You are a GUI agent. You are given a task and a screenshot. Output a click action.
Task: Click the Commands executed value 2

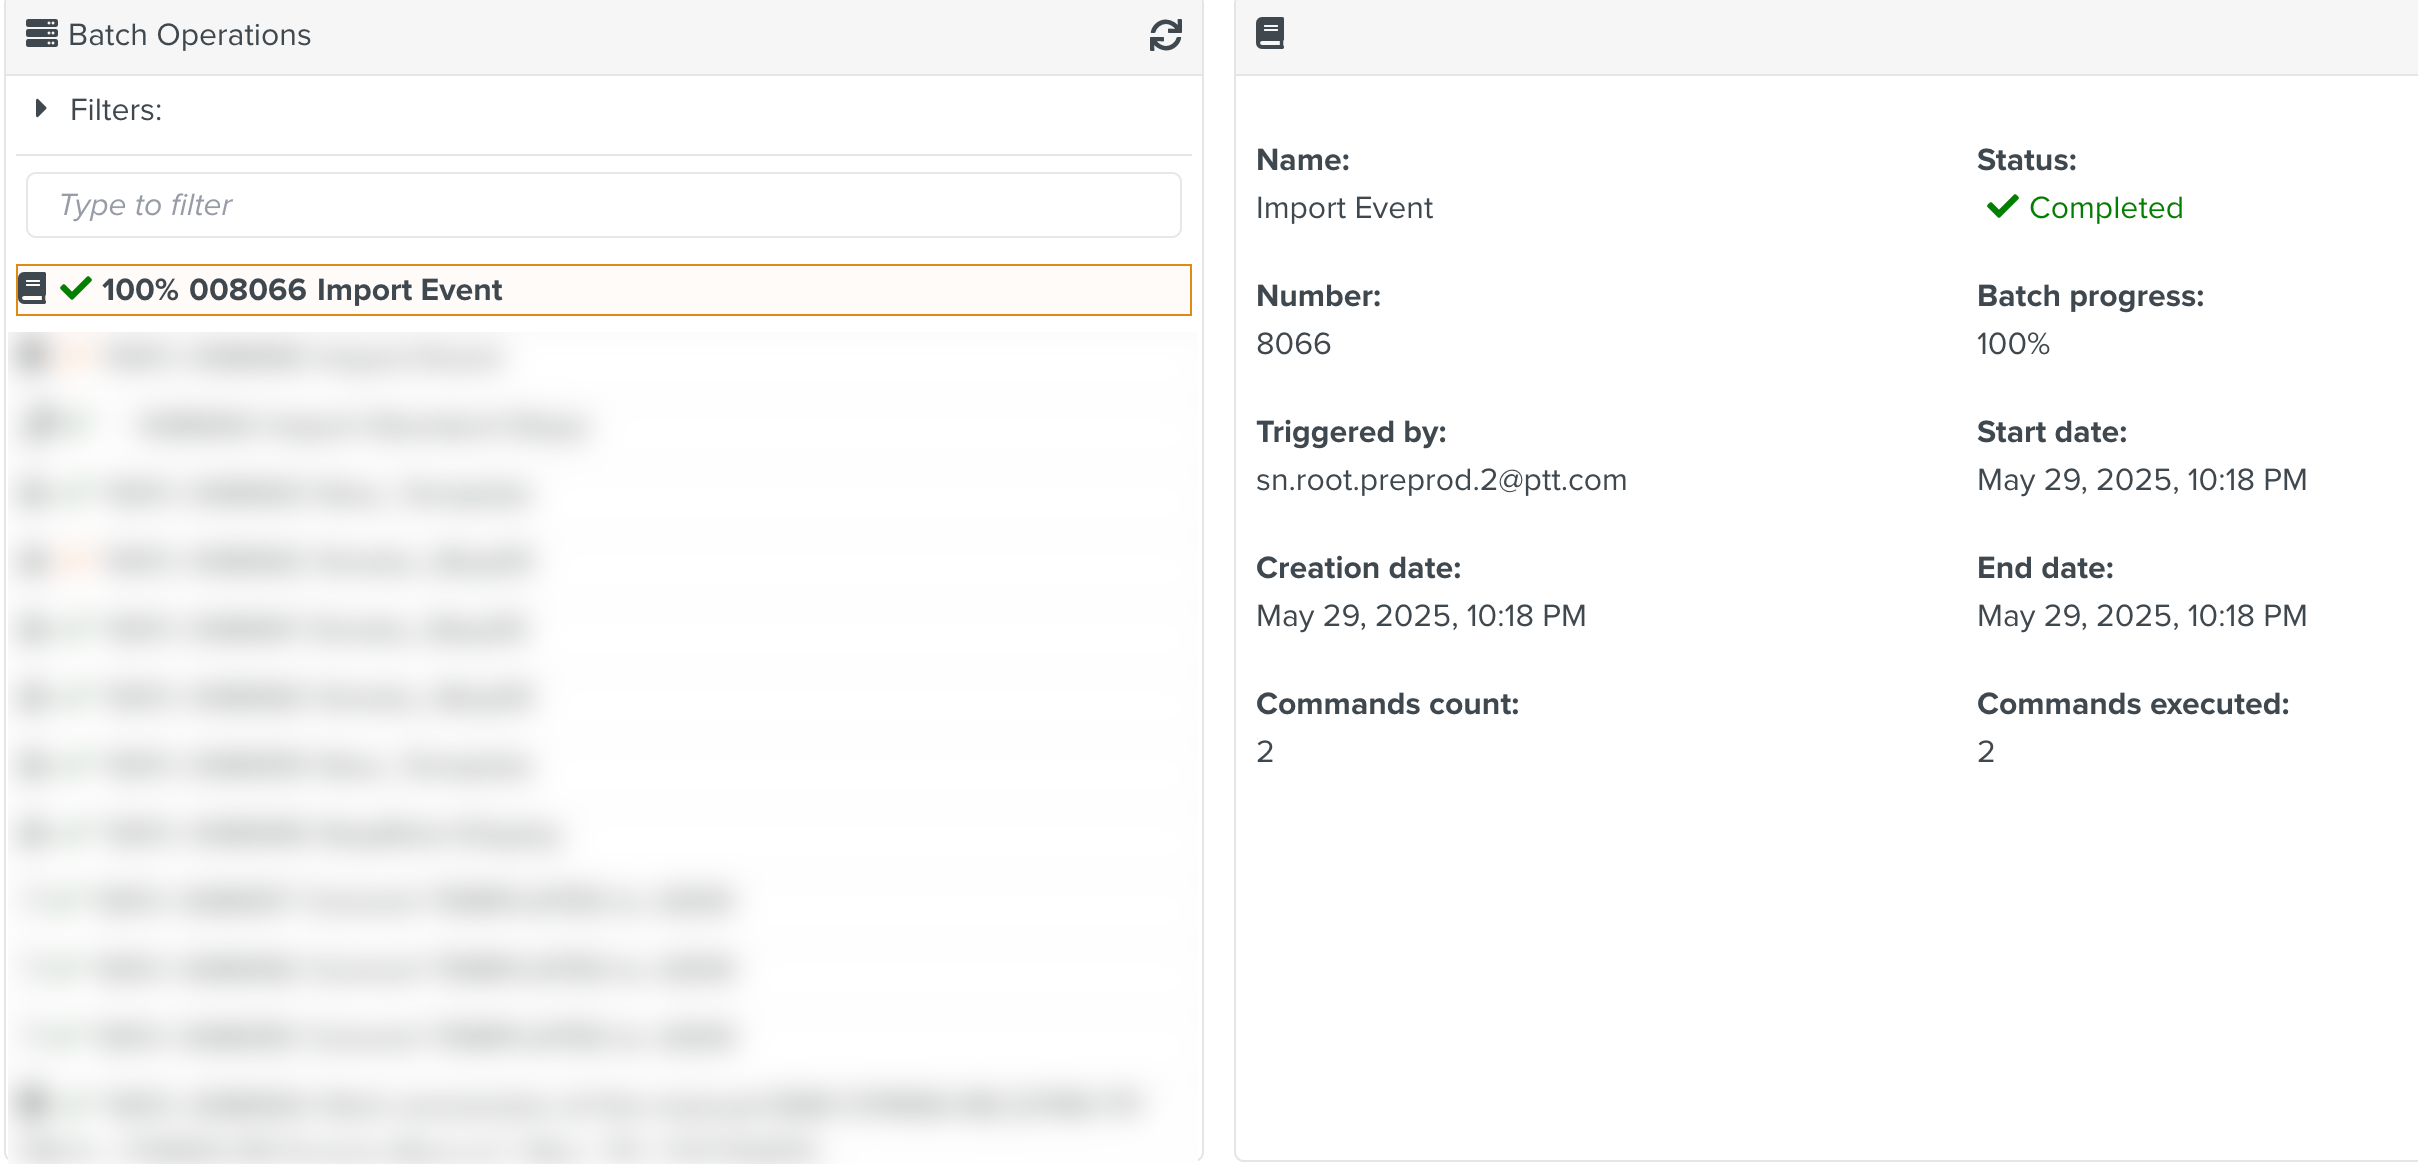coord(1985,752)
